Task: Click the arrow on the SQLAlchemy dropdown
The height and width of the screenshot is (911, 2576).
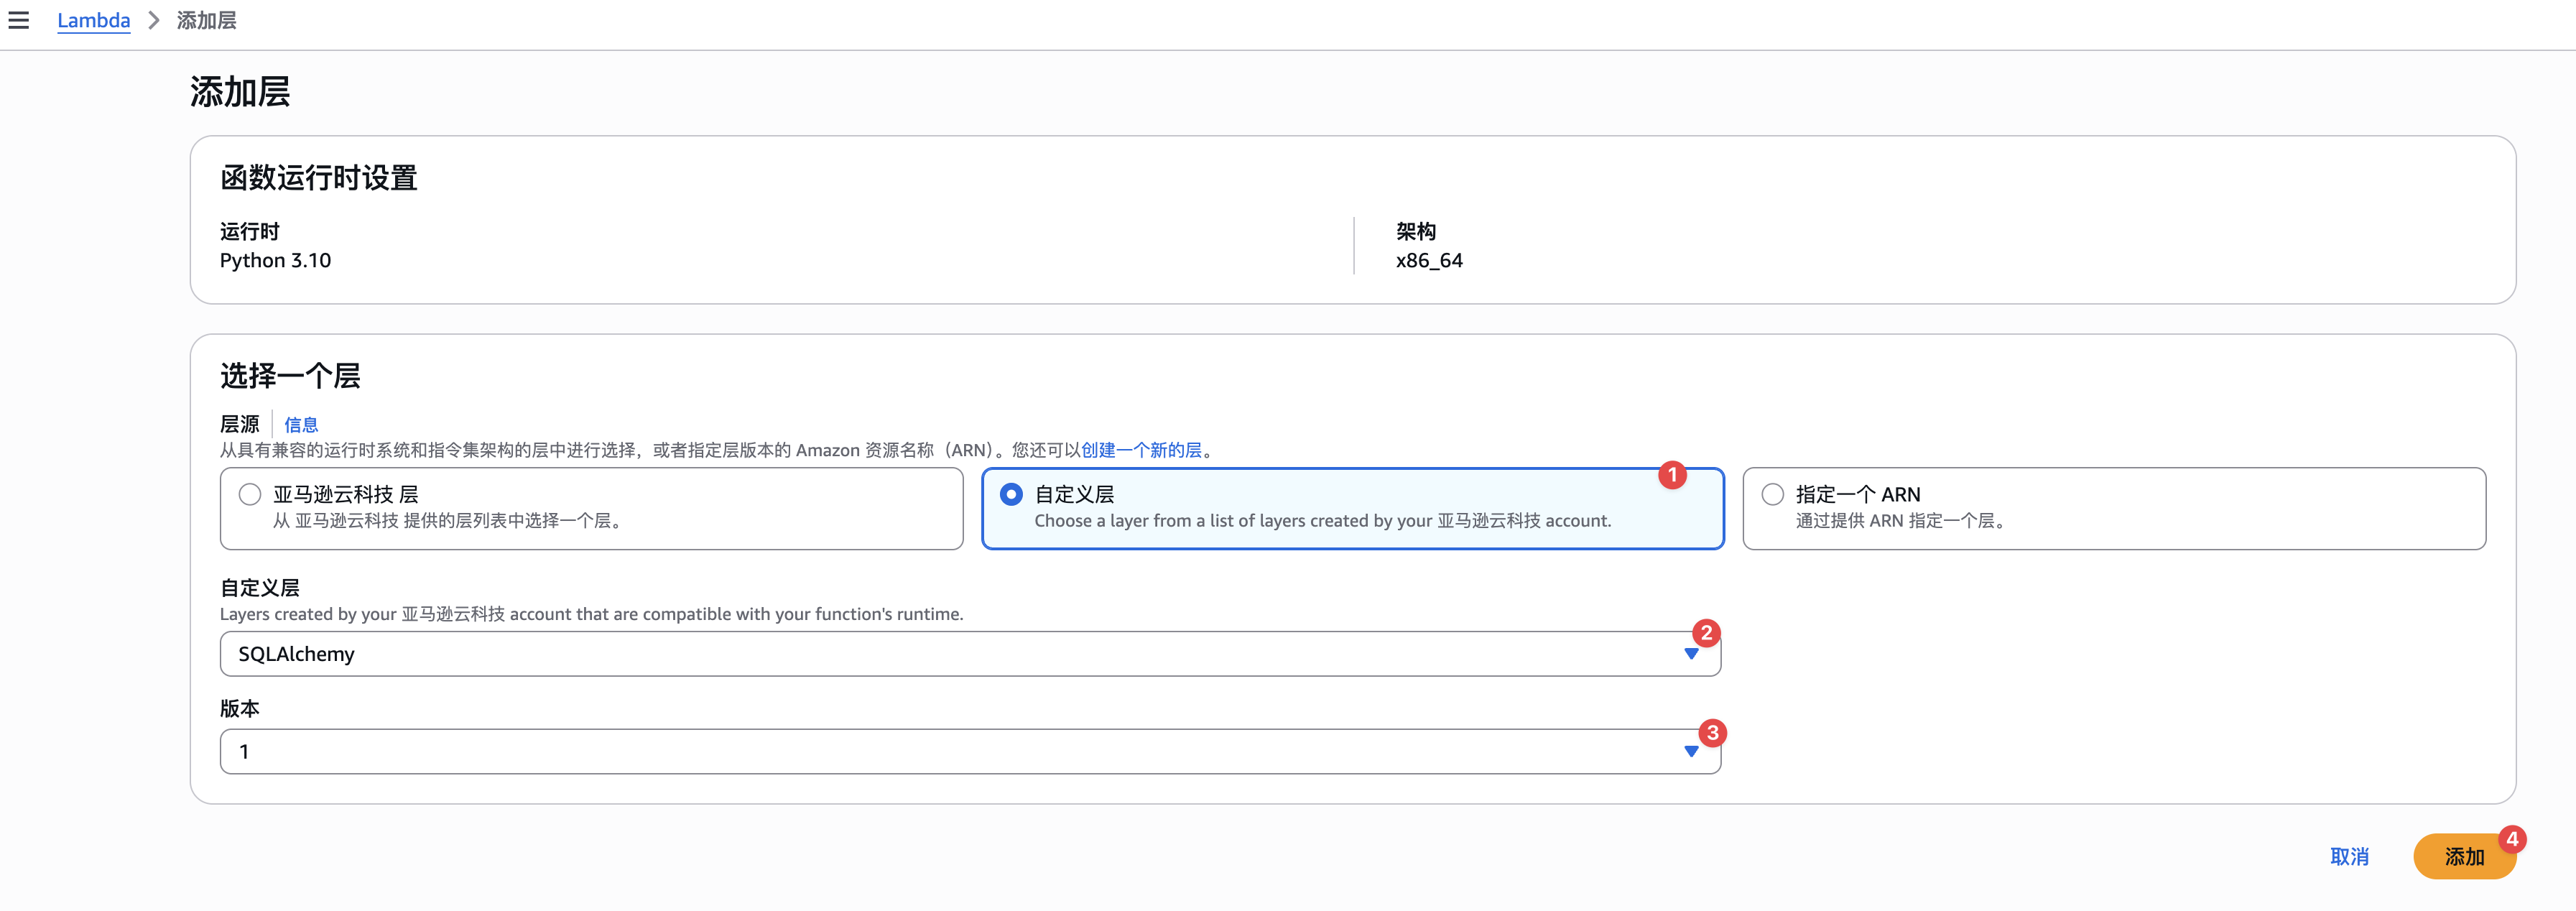Action: (x=1691, y=654)
